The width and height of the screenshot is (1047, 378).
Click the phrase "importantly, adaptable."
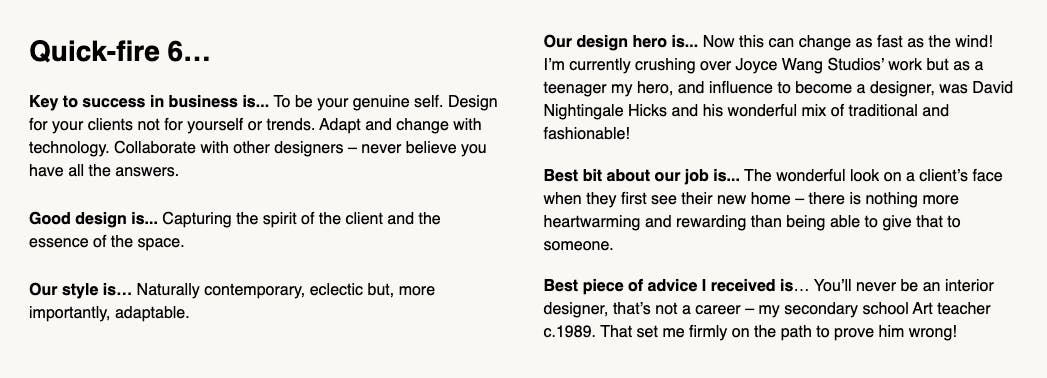click(109, 313)
